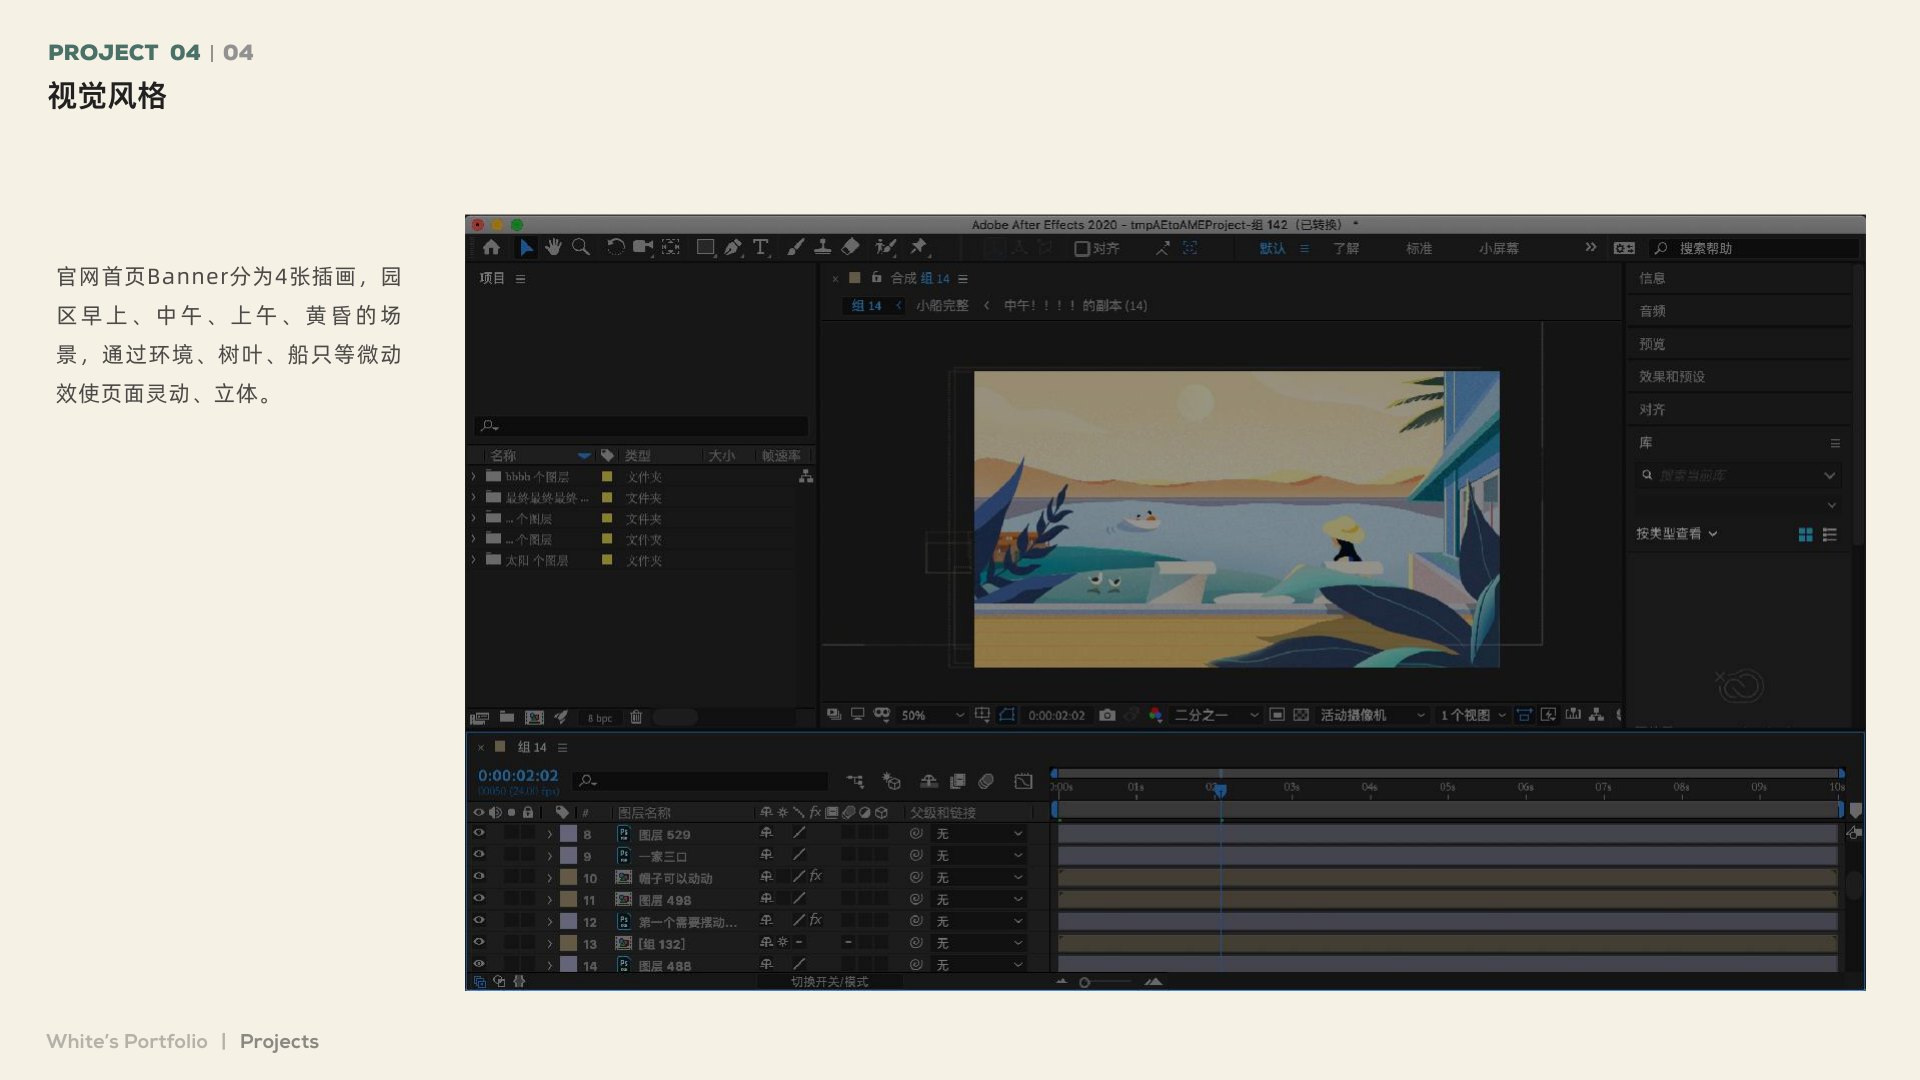The width and height of the screenshot is (1920, 1080).
Task: Select the Hand tool in toolbar
Action: pyautogui.click(x=553, y=247)
